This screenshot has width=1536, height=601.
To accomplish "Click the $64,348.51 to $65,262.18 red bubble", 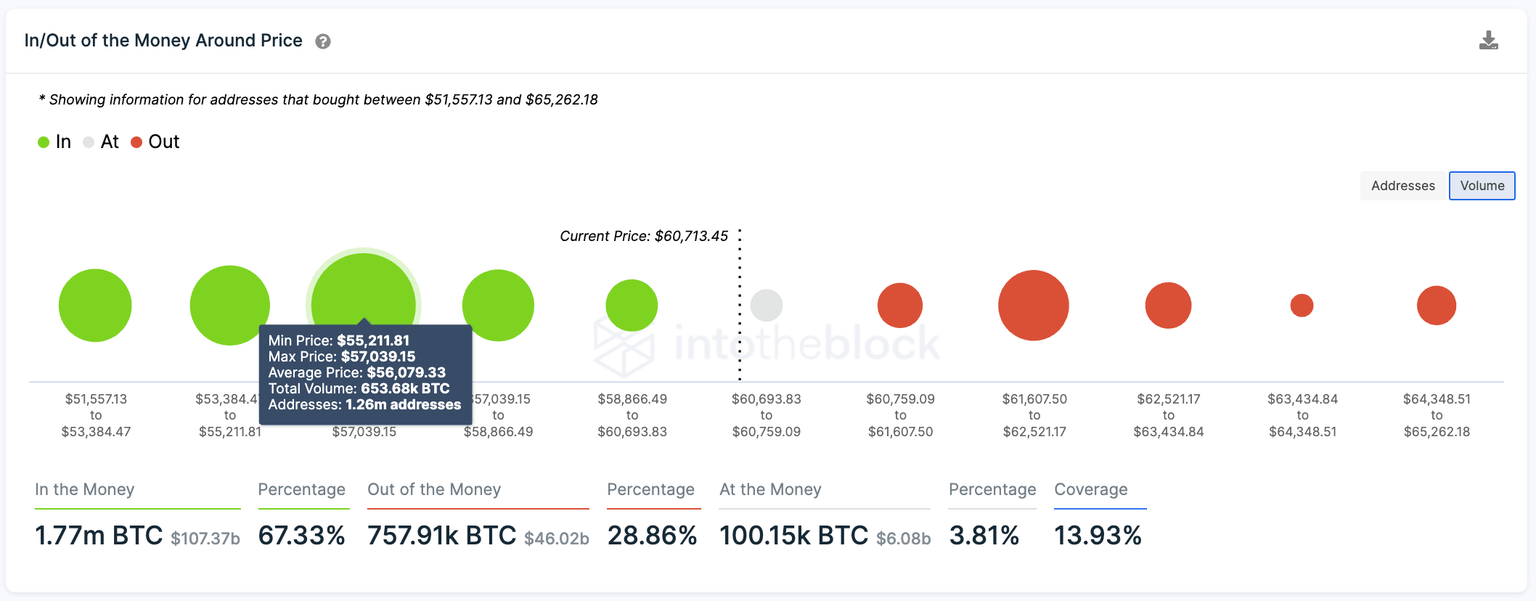I will point(1436,305).
